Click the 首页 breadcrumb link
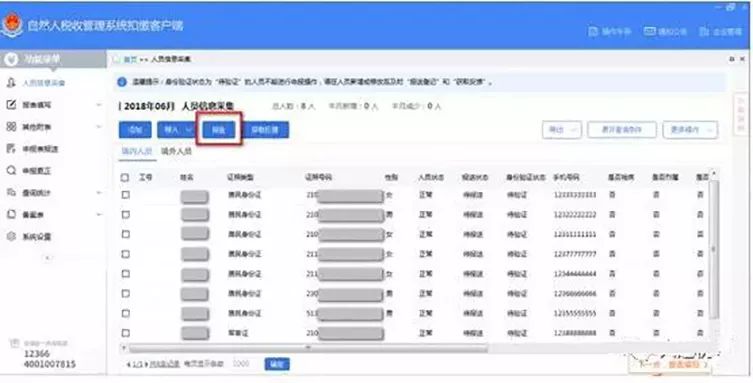This screenshot has width=753, height=383. 130,60
